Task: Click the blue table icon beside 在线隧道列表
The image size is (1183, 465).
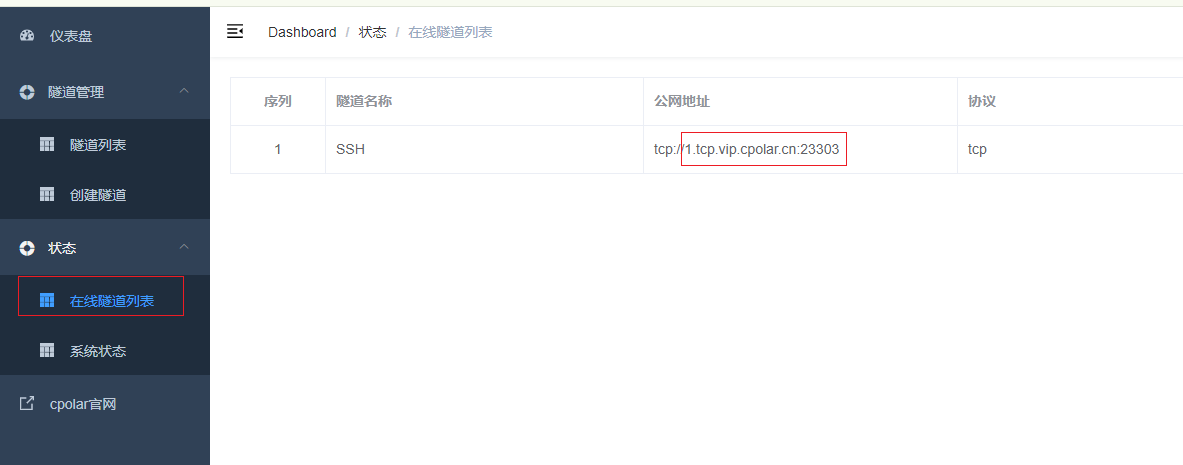Action: (47, 300)
